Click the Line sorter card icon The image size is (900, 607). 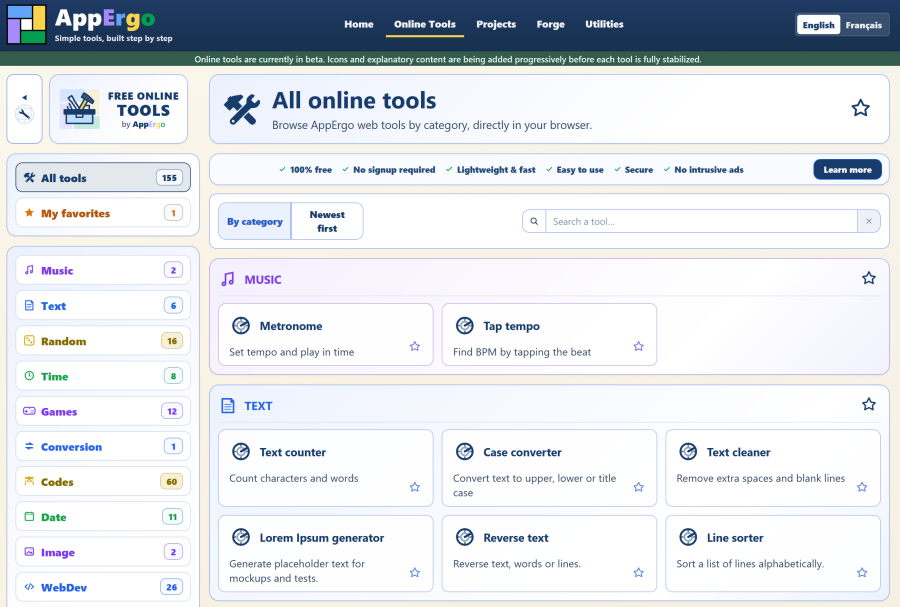pyautogui.click(x=688, y=537)
